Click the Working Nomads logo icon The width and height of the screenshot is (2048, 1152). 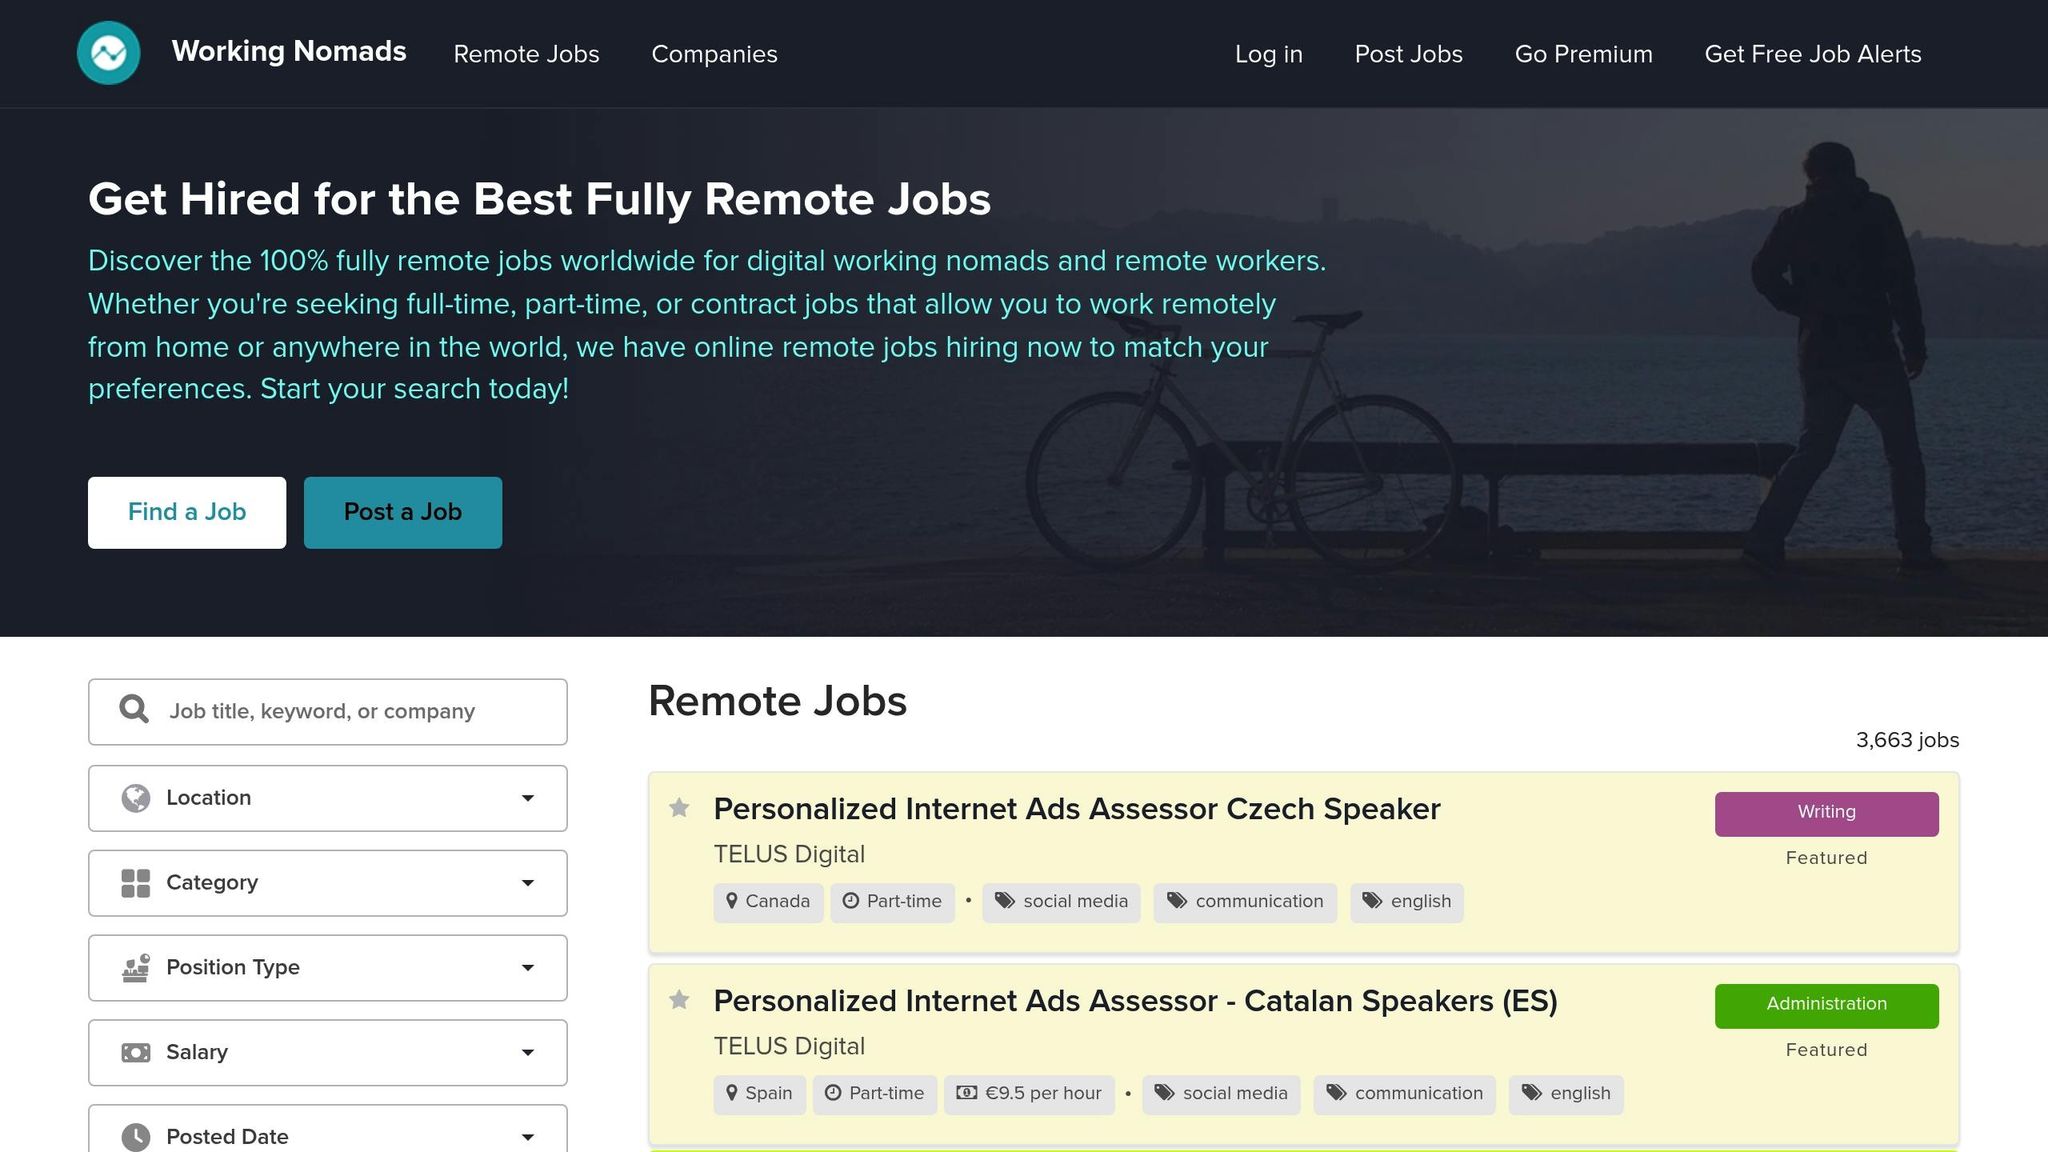click(x=109, y=53)
